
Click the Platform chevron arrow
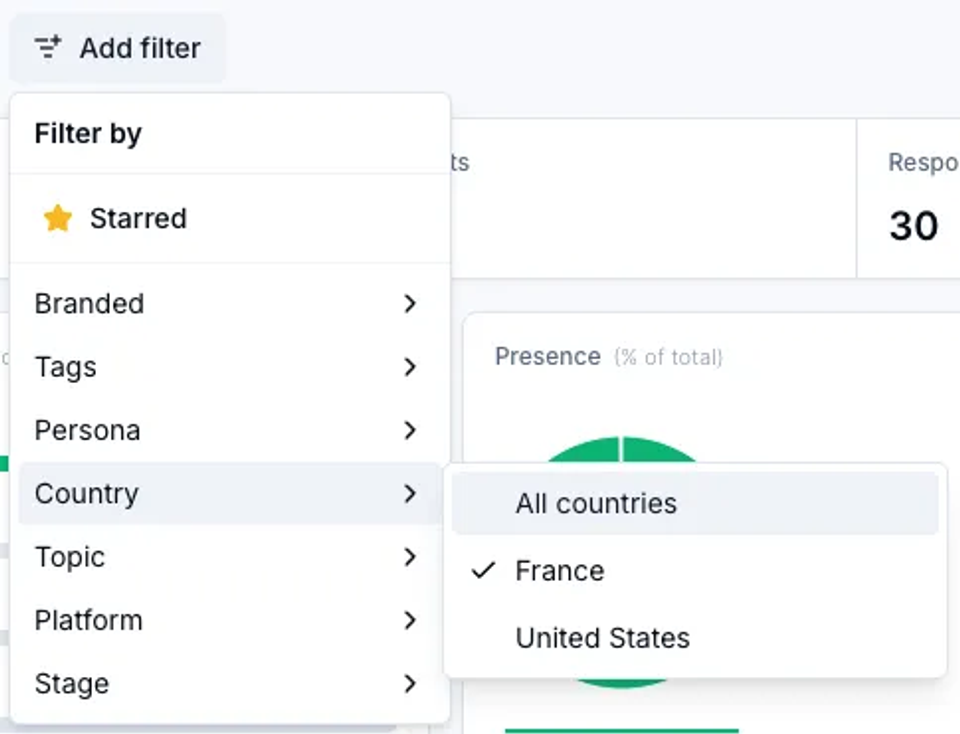pos(410,620)
